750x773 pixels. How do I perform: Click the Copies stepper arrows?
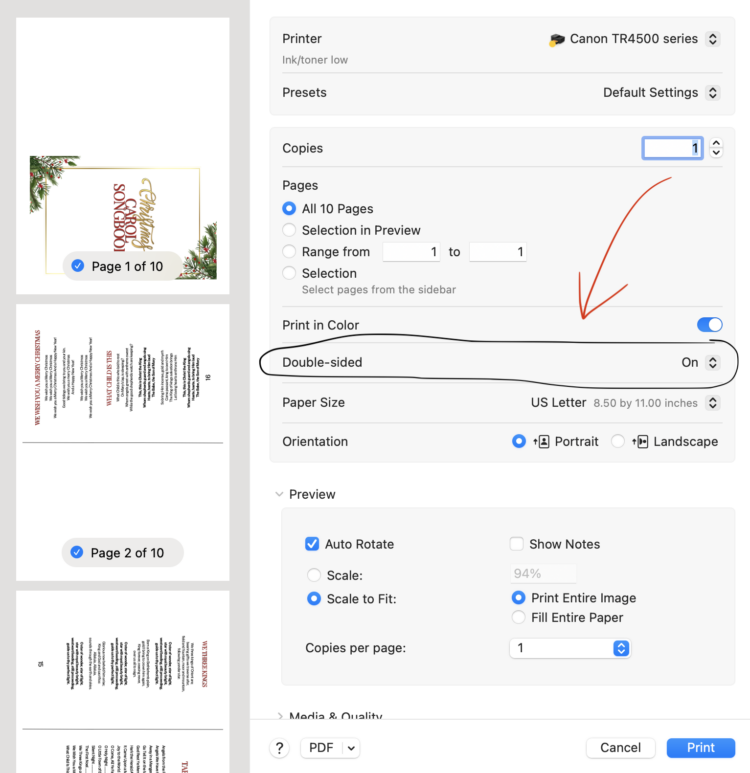point(716,148)
